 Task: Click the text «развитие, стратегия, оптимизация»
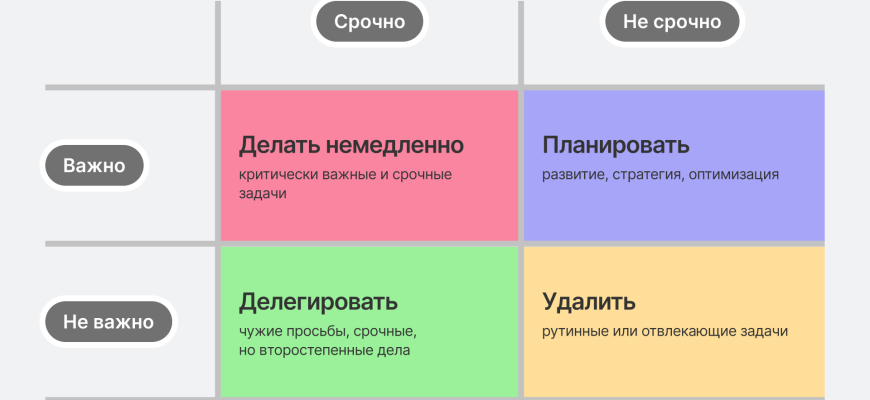coord(660,175)
